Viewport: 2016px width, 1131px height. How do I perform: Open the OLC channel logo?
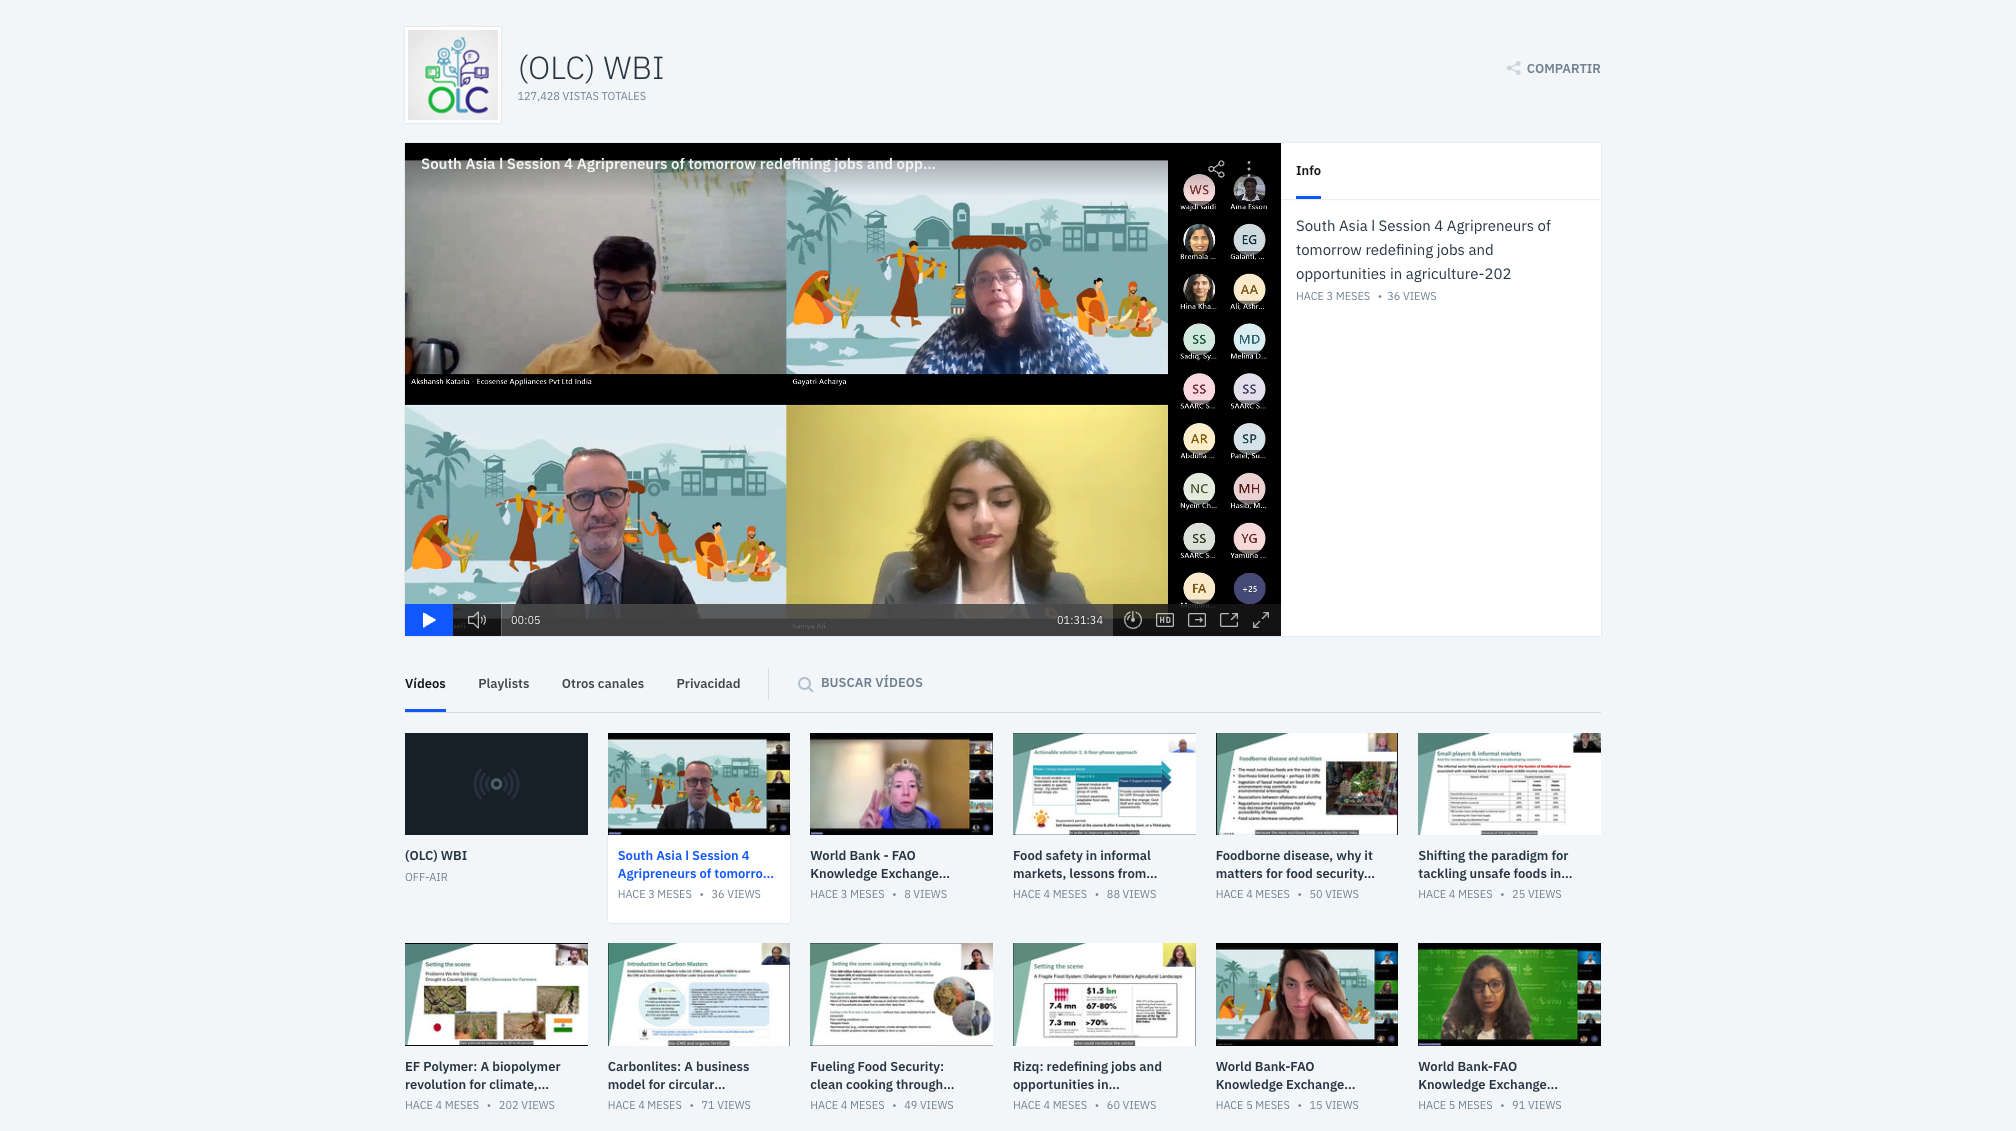point(453,75)
